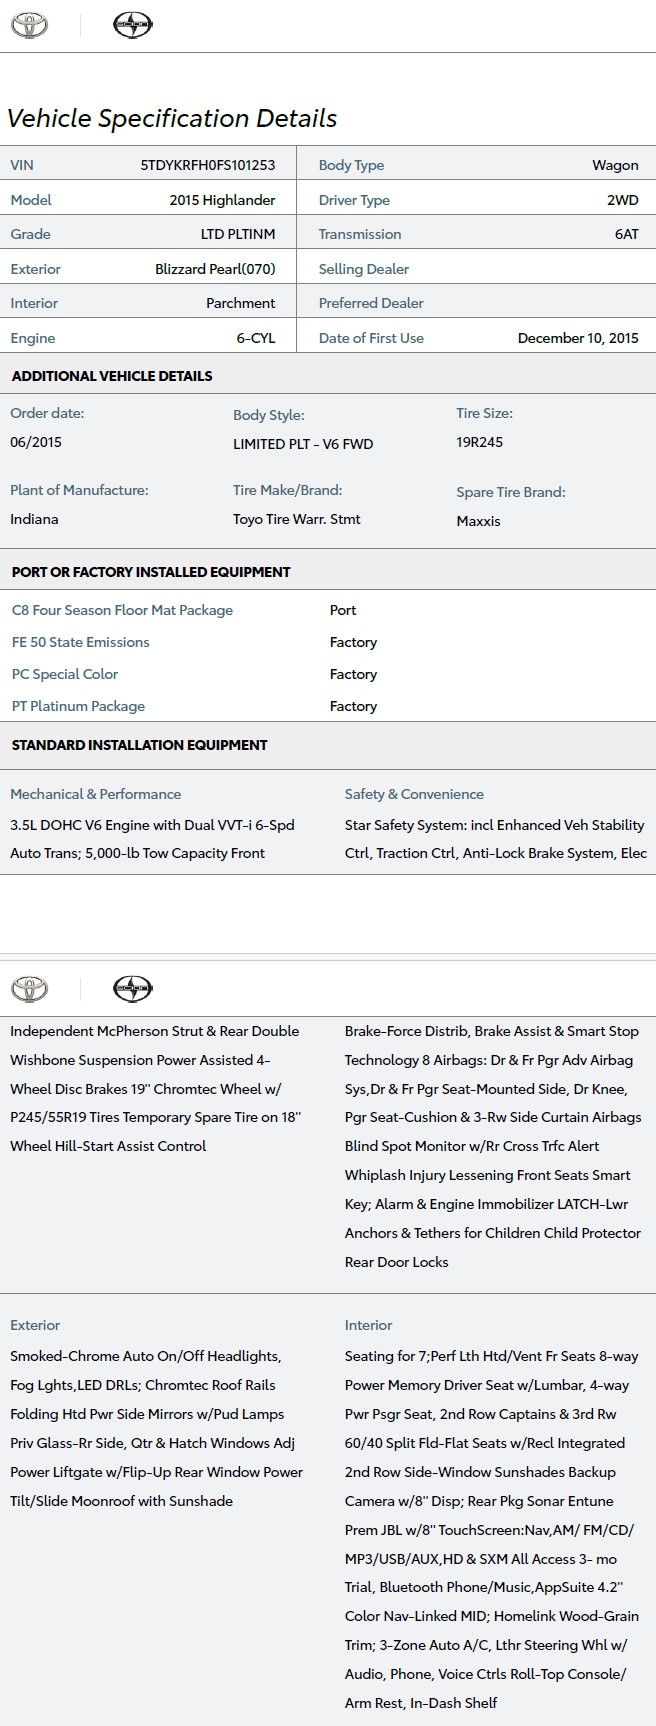Screen dimensions: 656x1726
Task: Select the VIN value 5TDYKRFH0FS101253
Action: click(x=208, y=165)
